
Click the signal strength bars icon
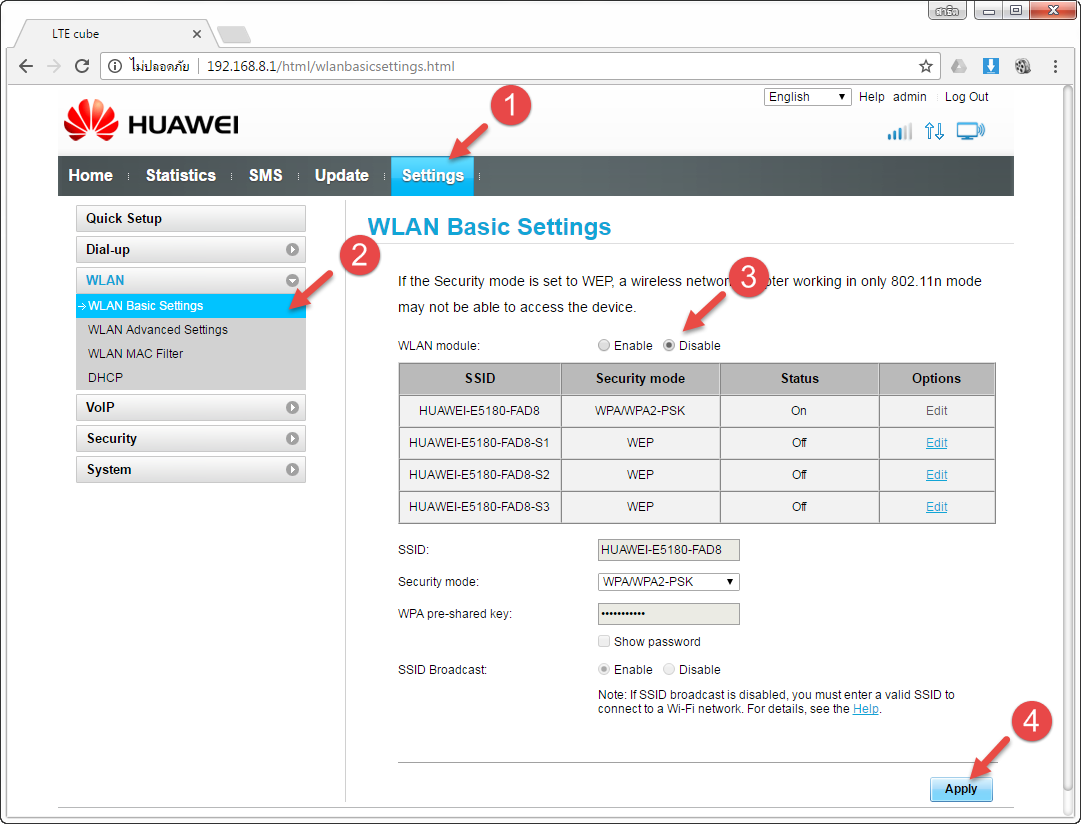tap(900, 131)
